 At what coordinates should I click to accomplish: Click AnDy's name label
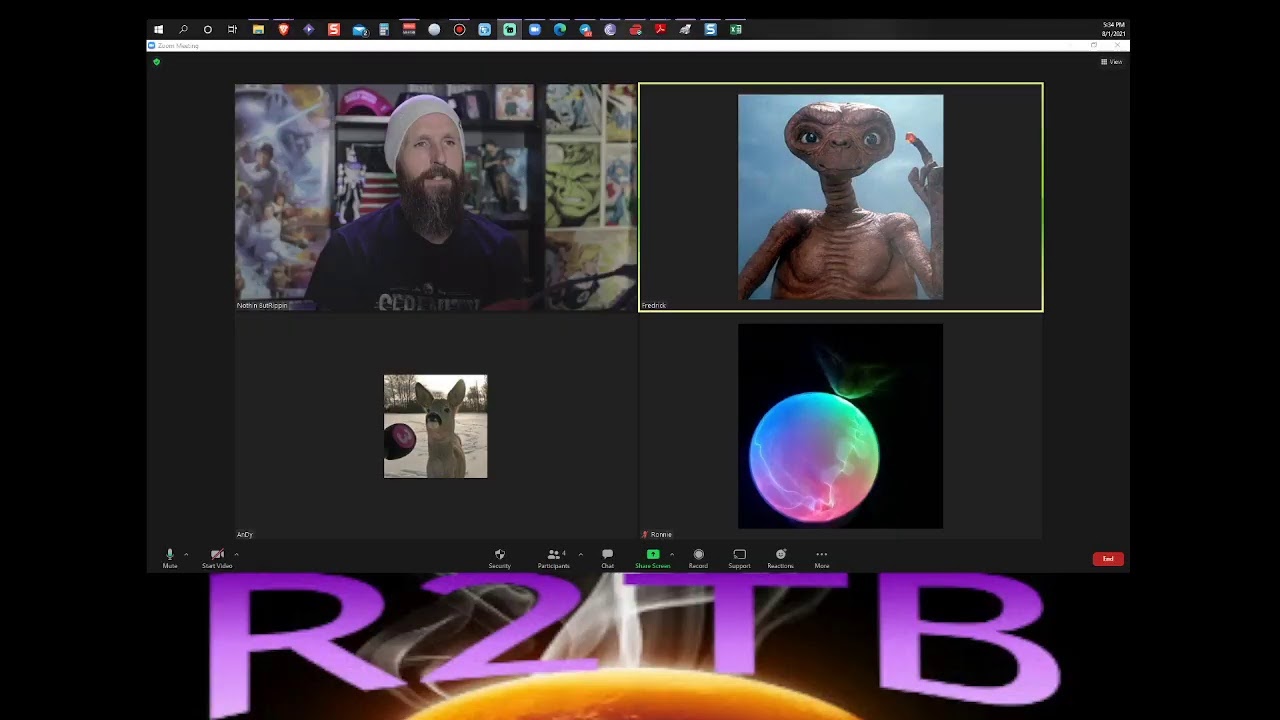tap(245, 535)
